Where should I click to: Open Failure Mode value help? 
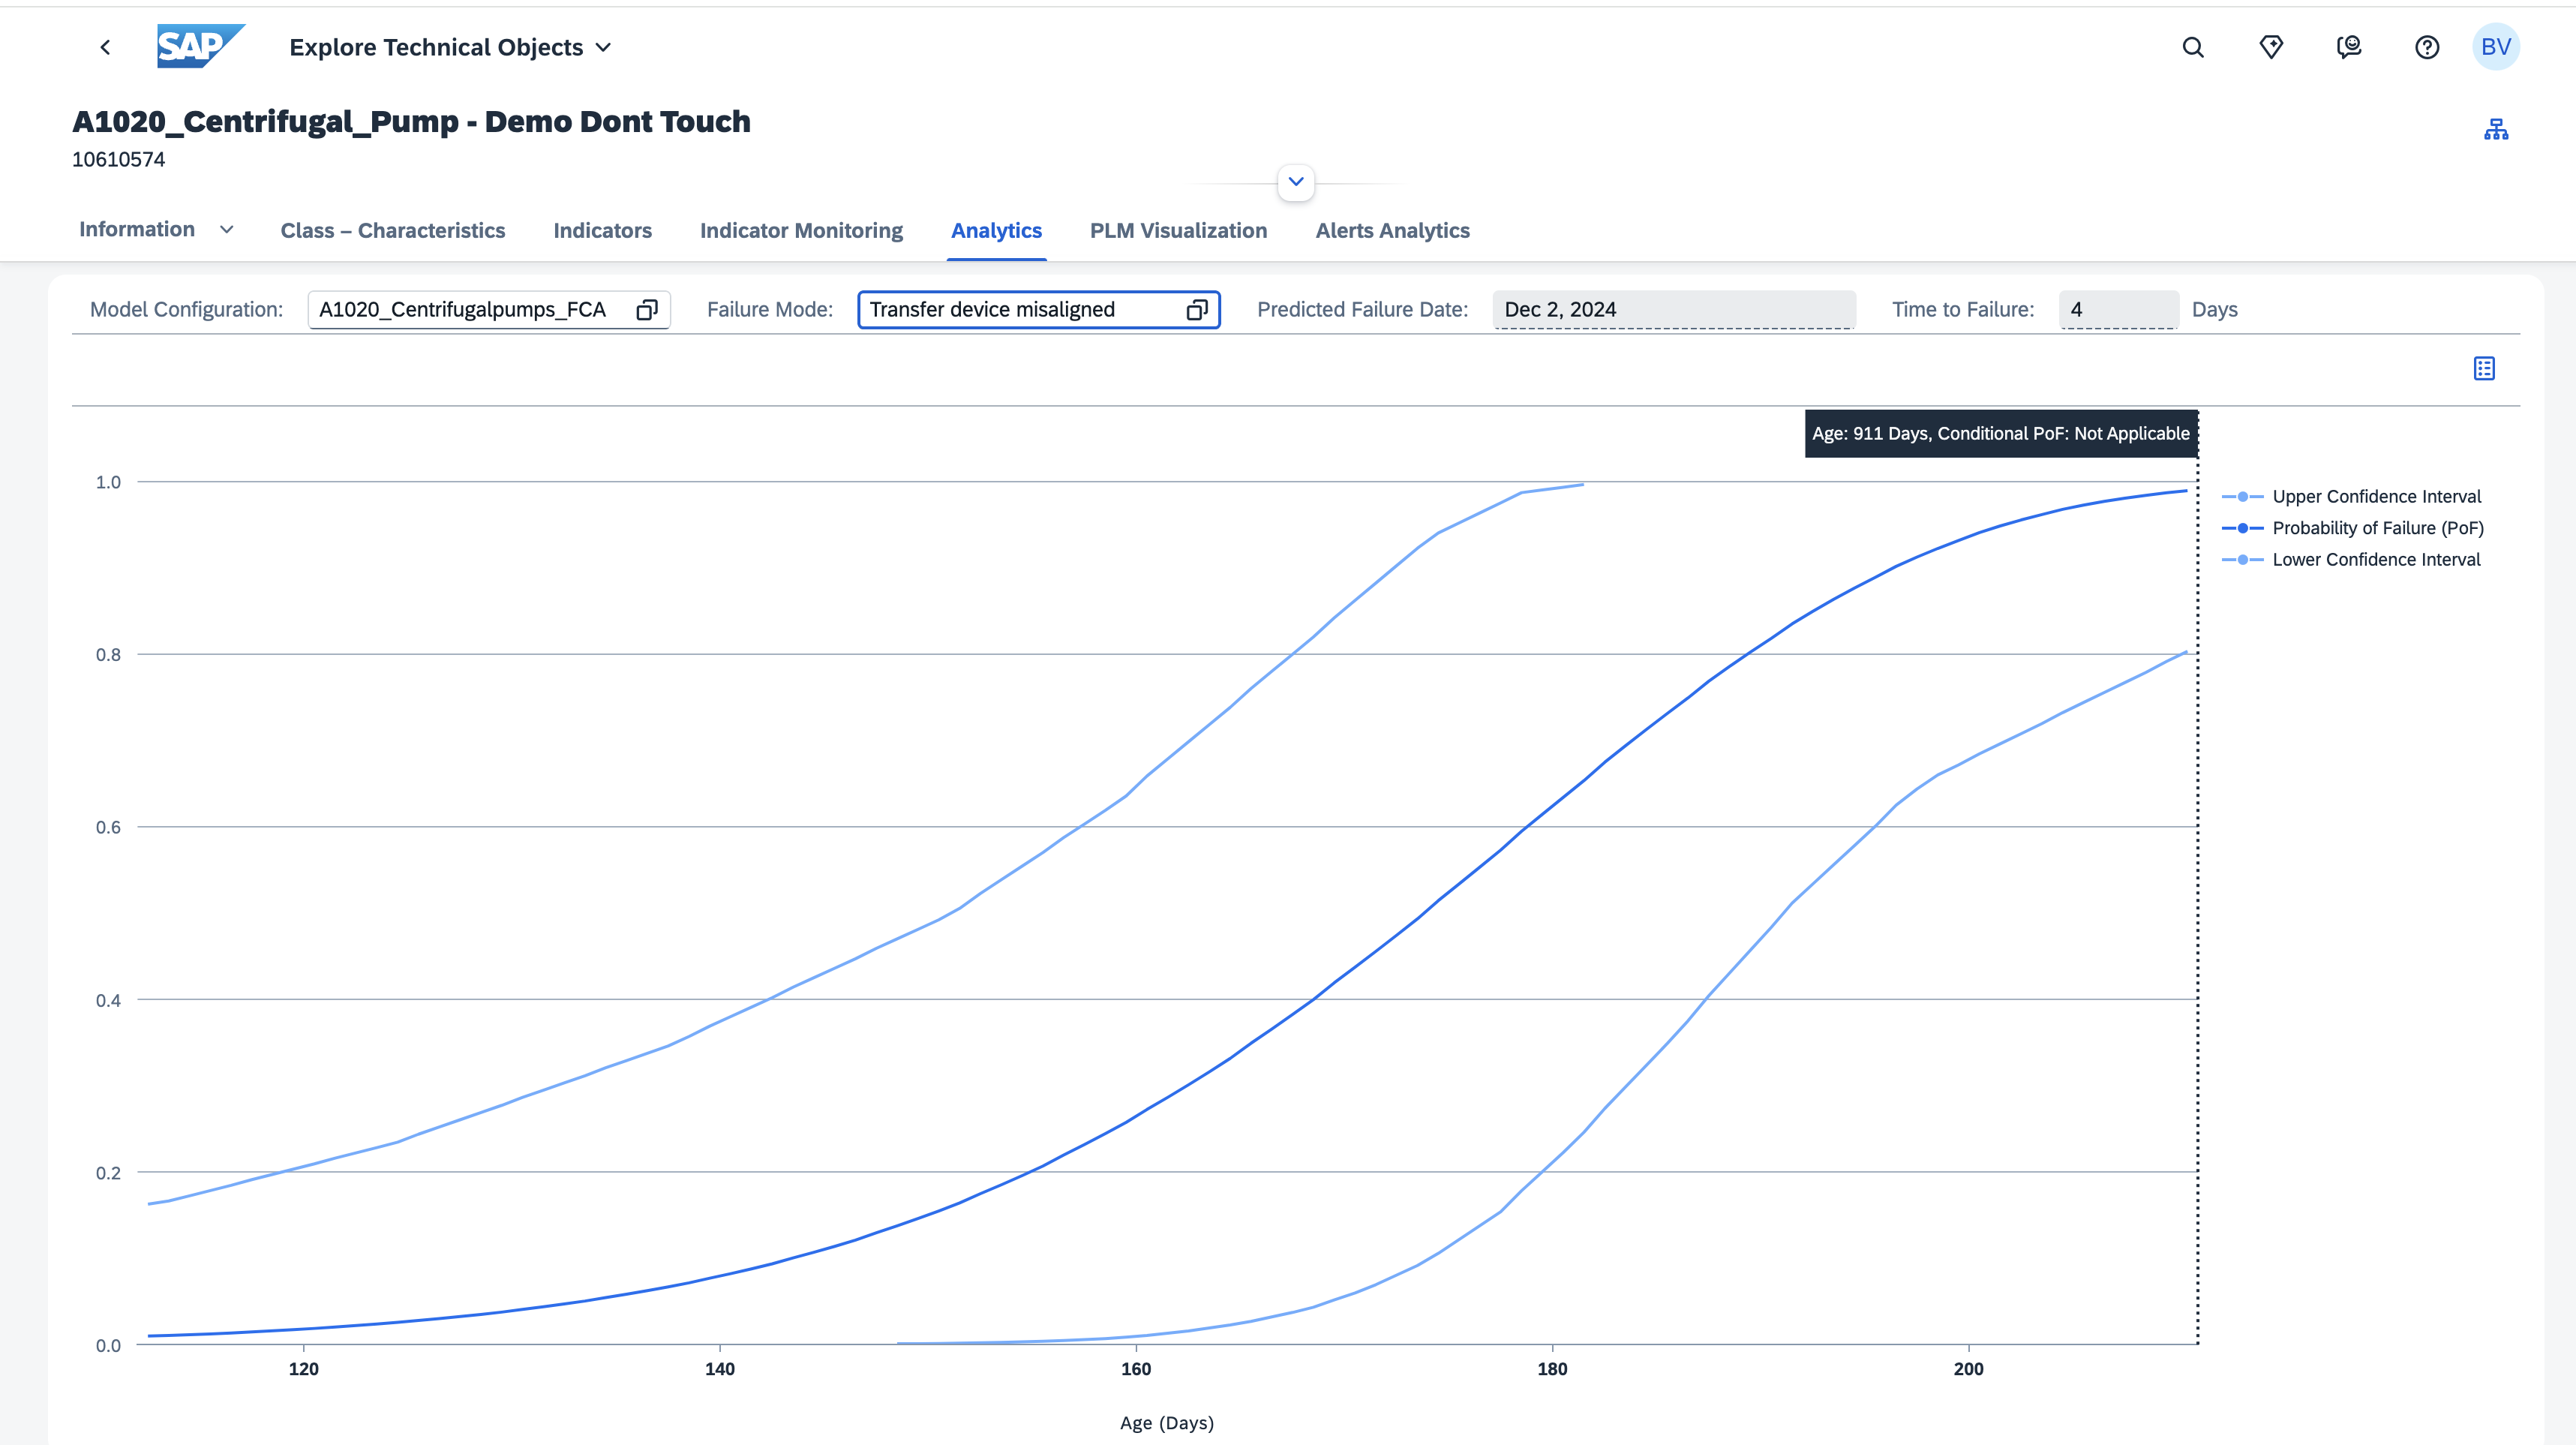pyautogui.click(x=1197, y=310)
